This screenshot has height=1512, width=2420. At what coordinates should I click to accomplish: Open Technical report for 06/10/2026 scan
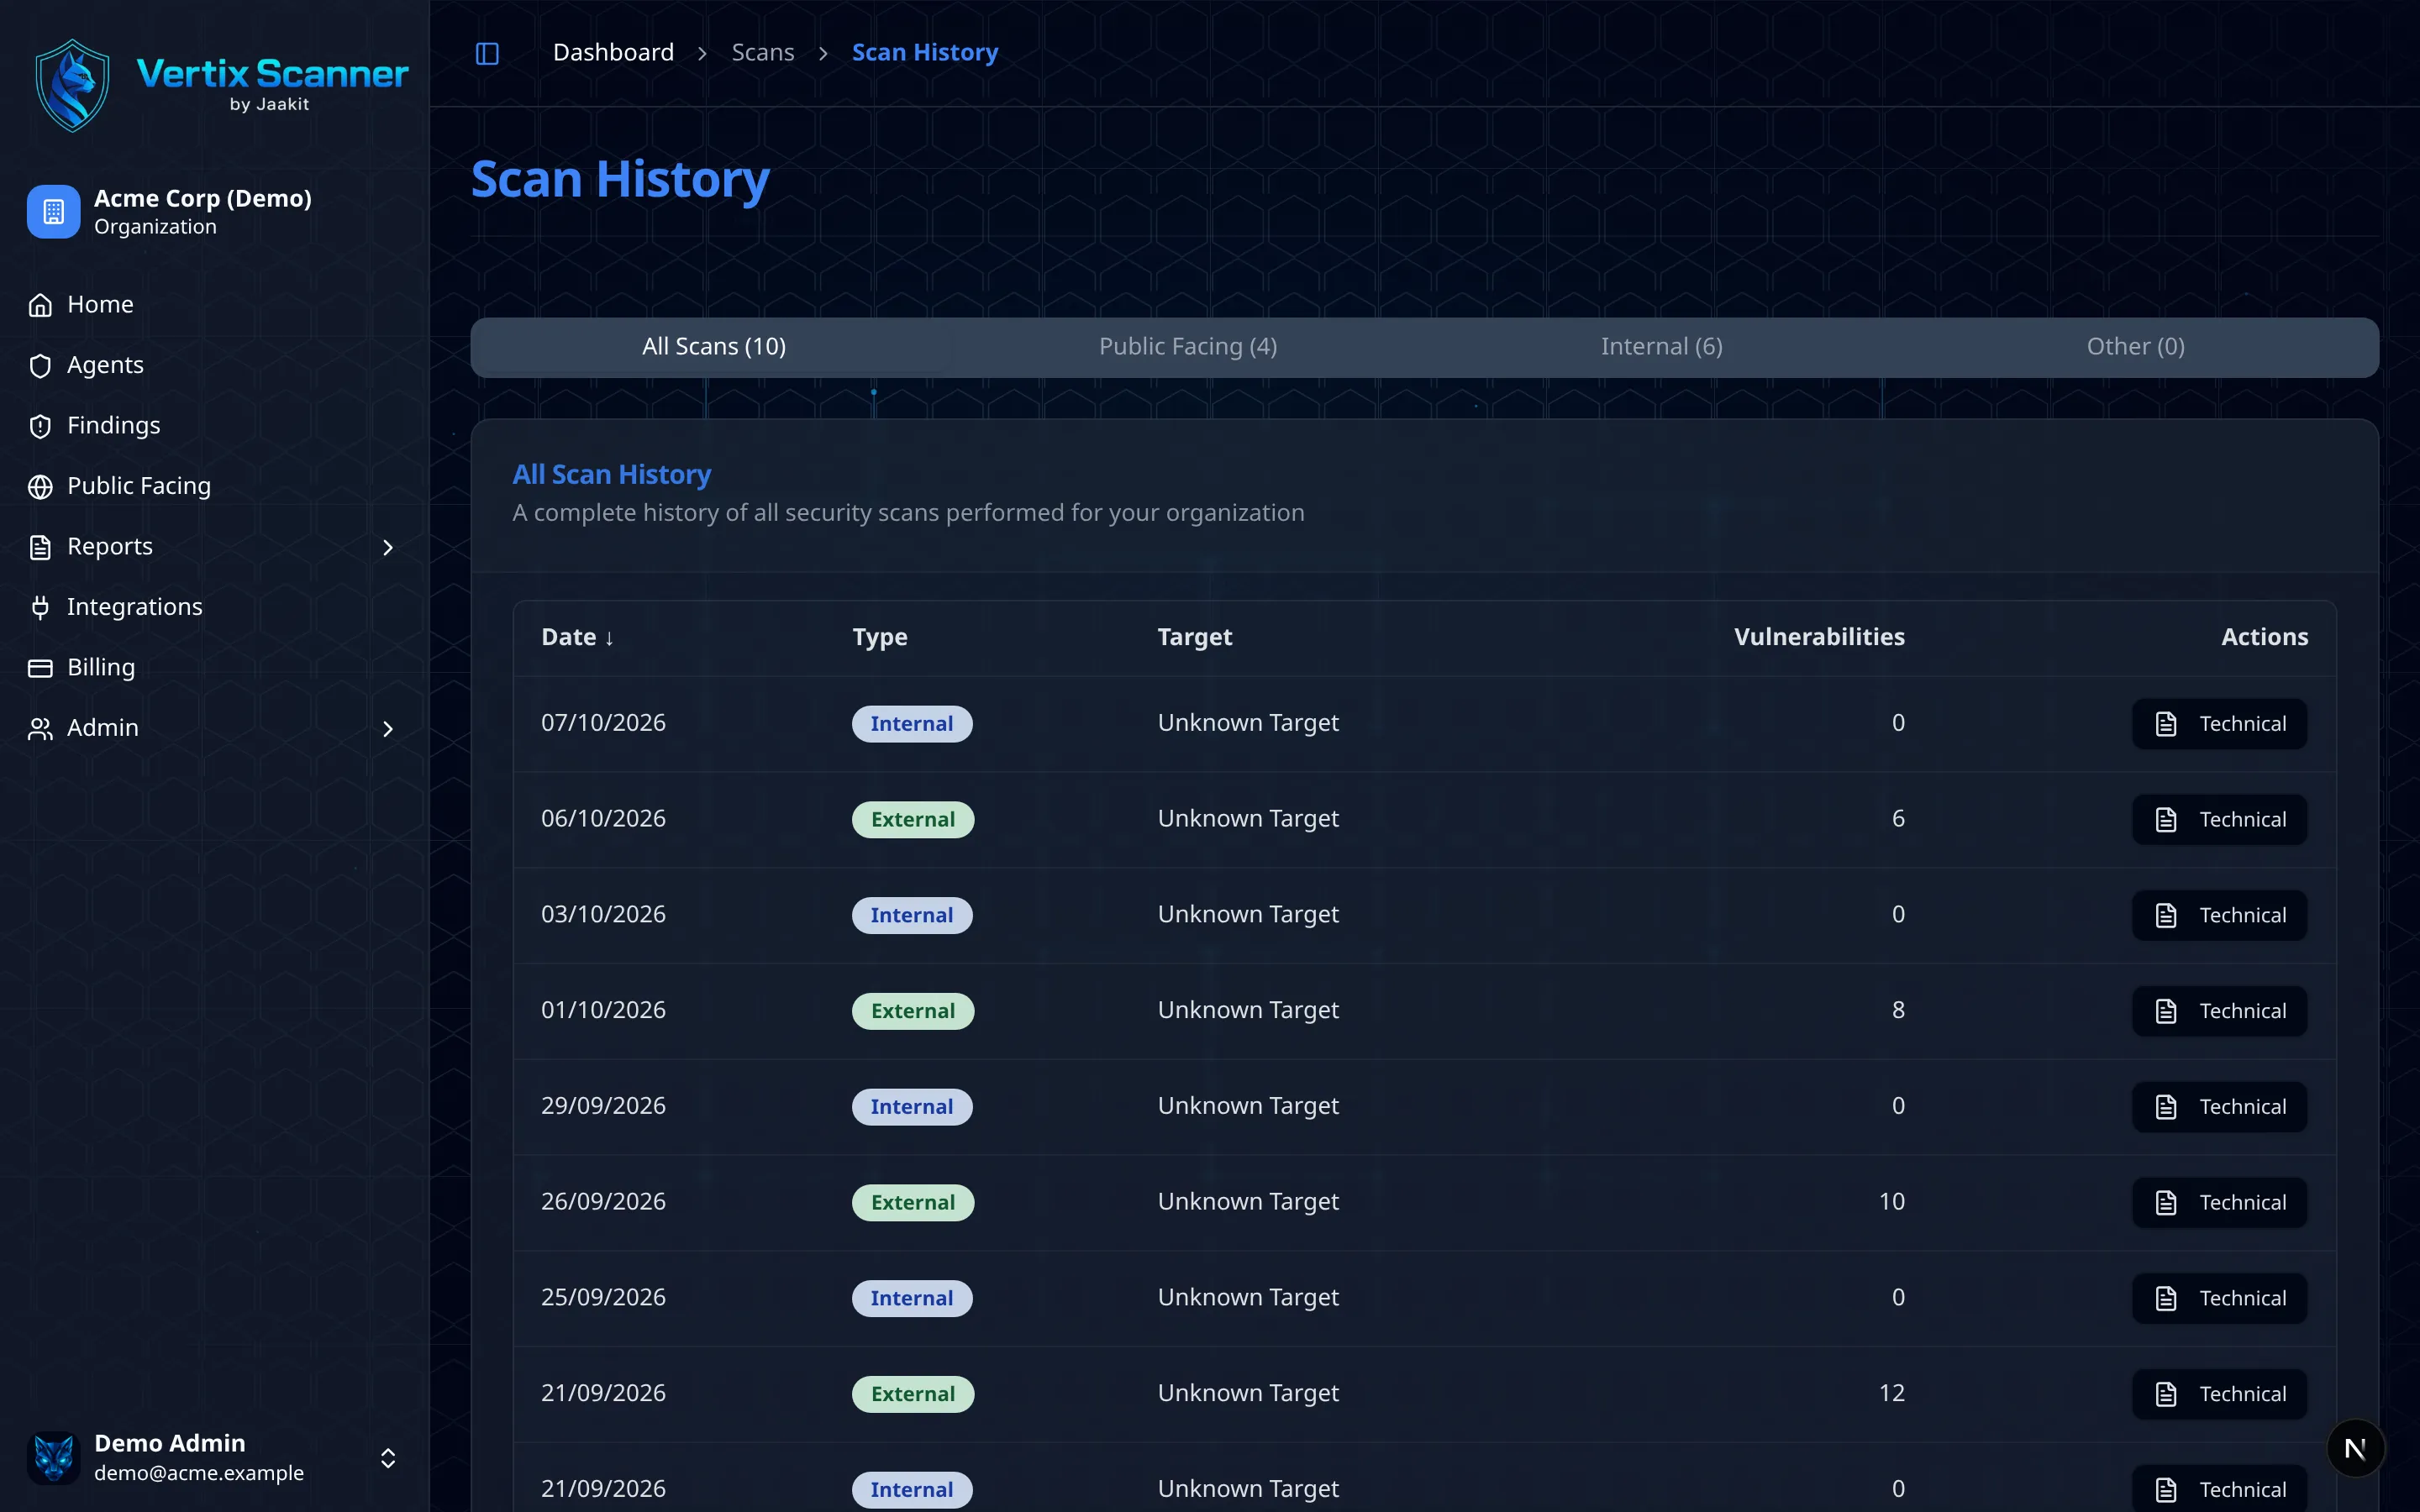tap(2219, 820)
